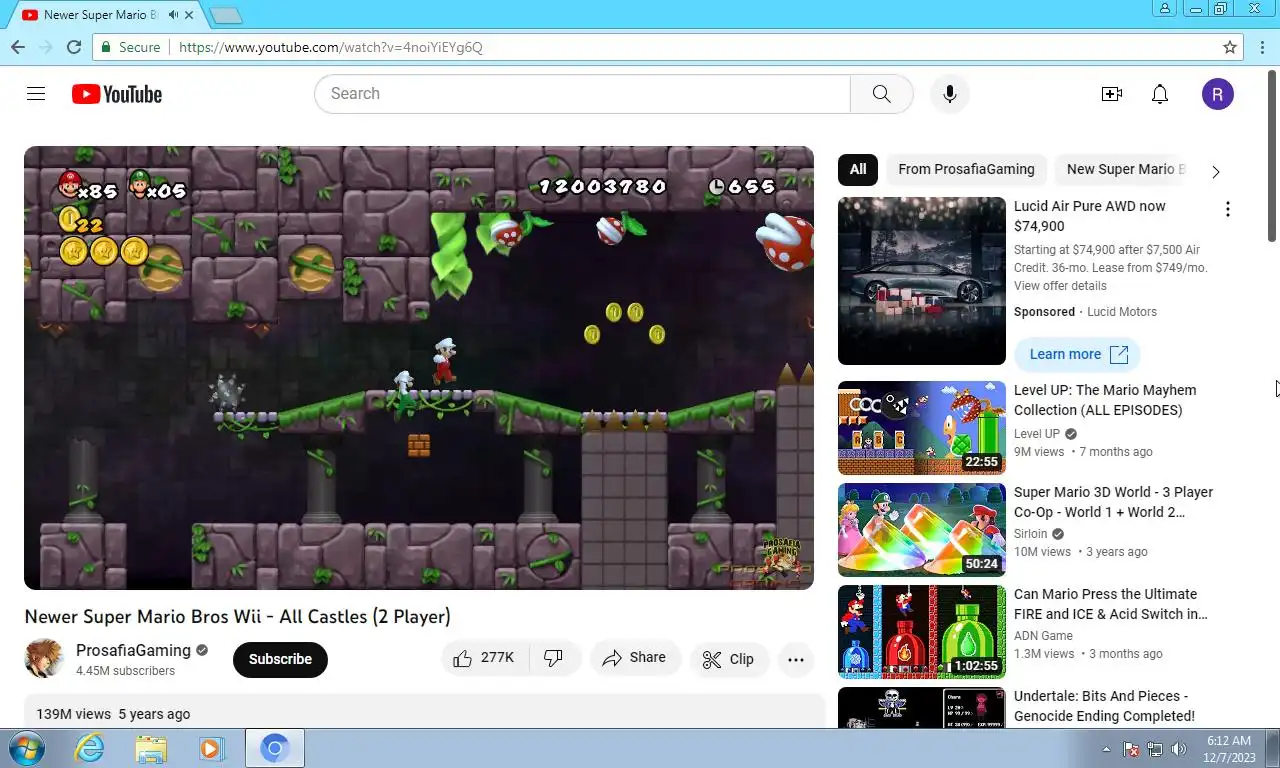Switch to the Newer Super Mario browser tab
This screenshot has width=1280, height=768.
pos(100,15)
